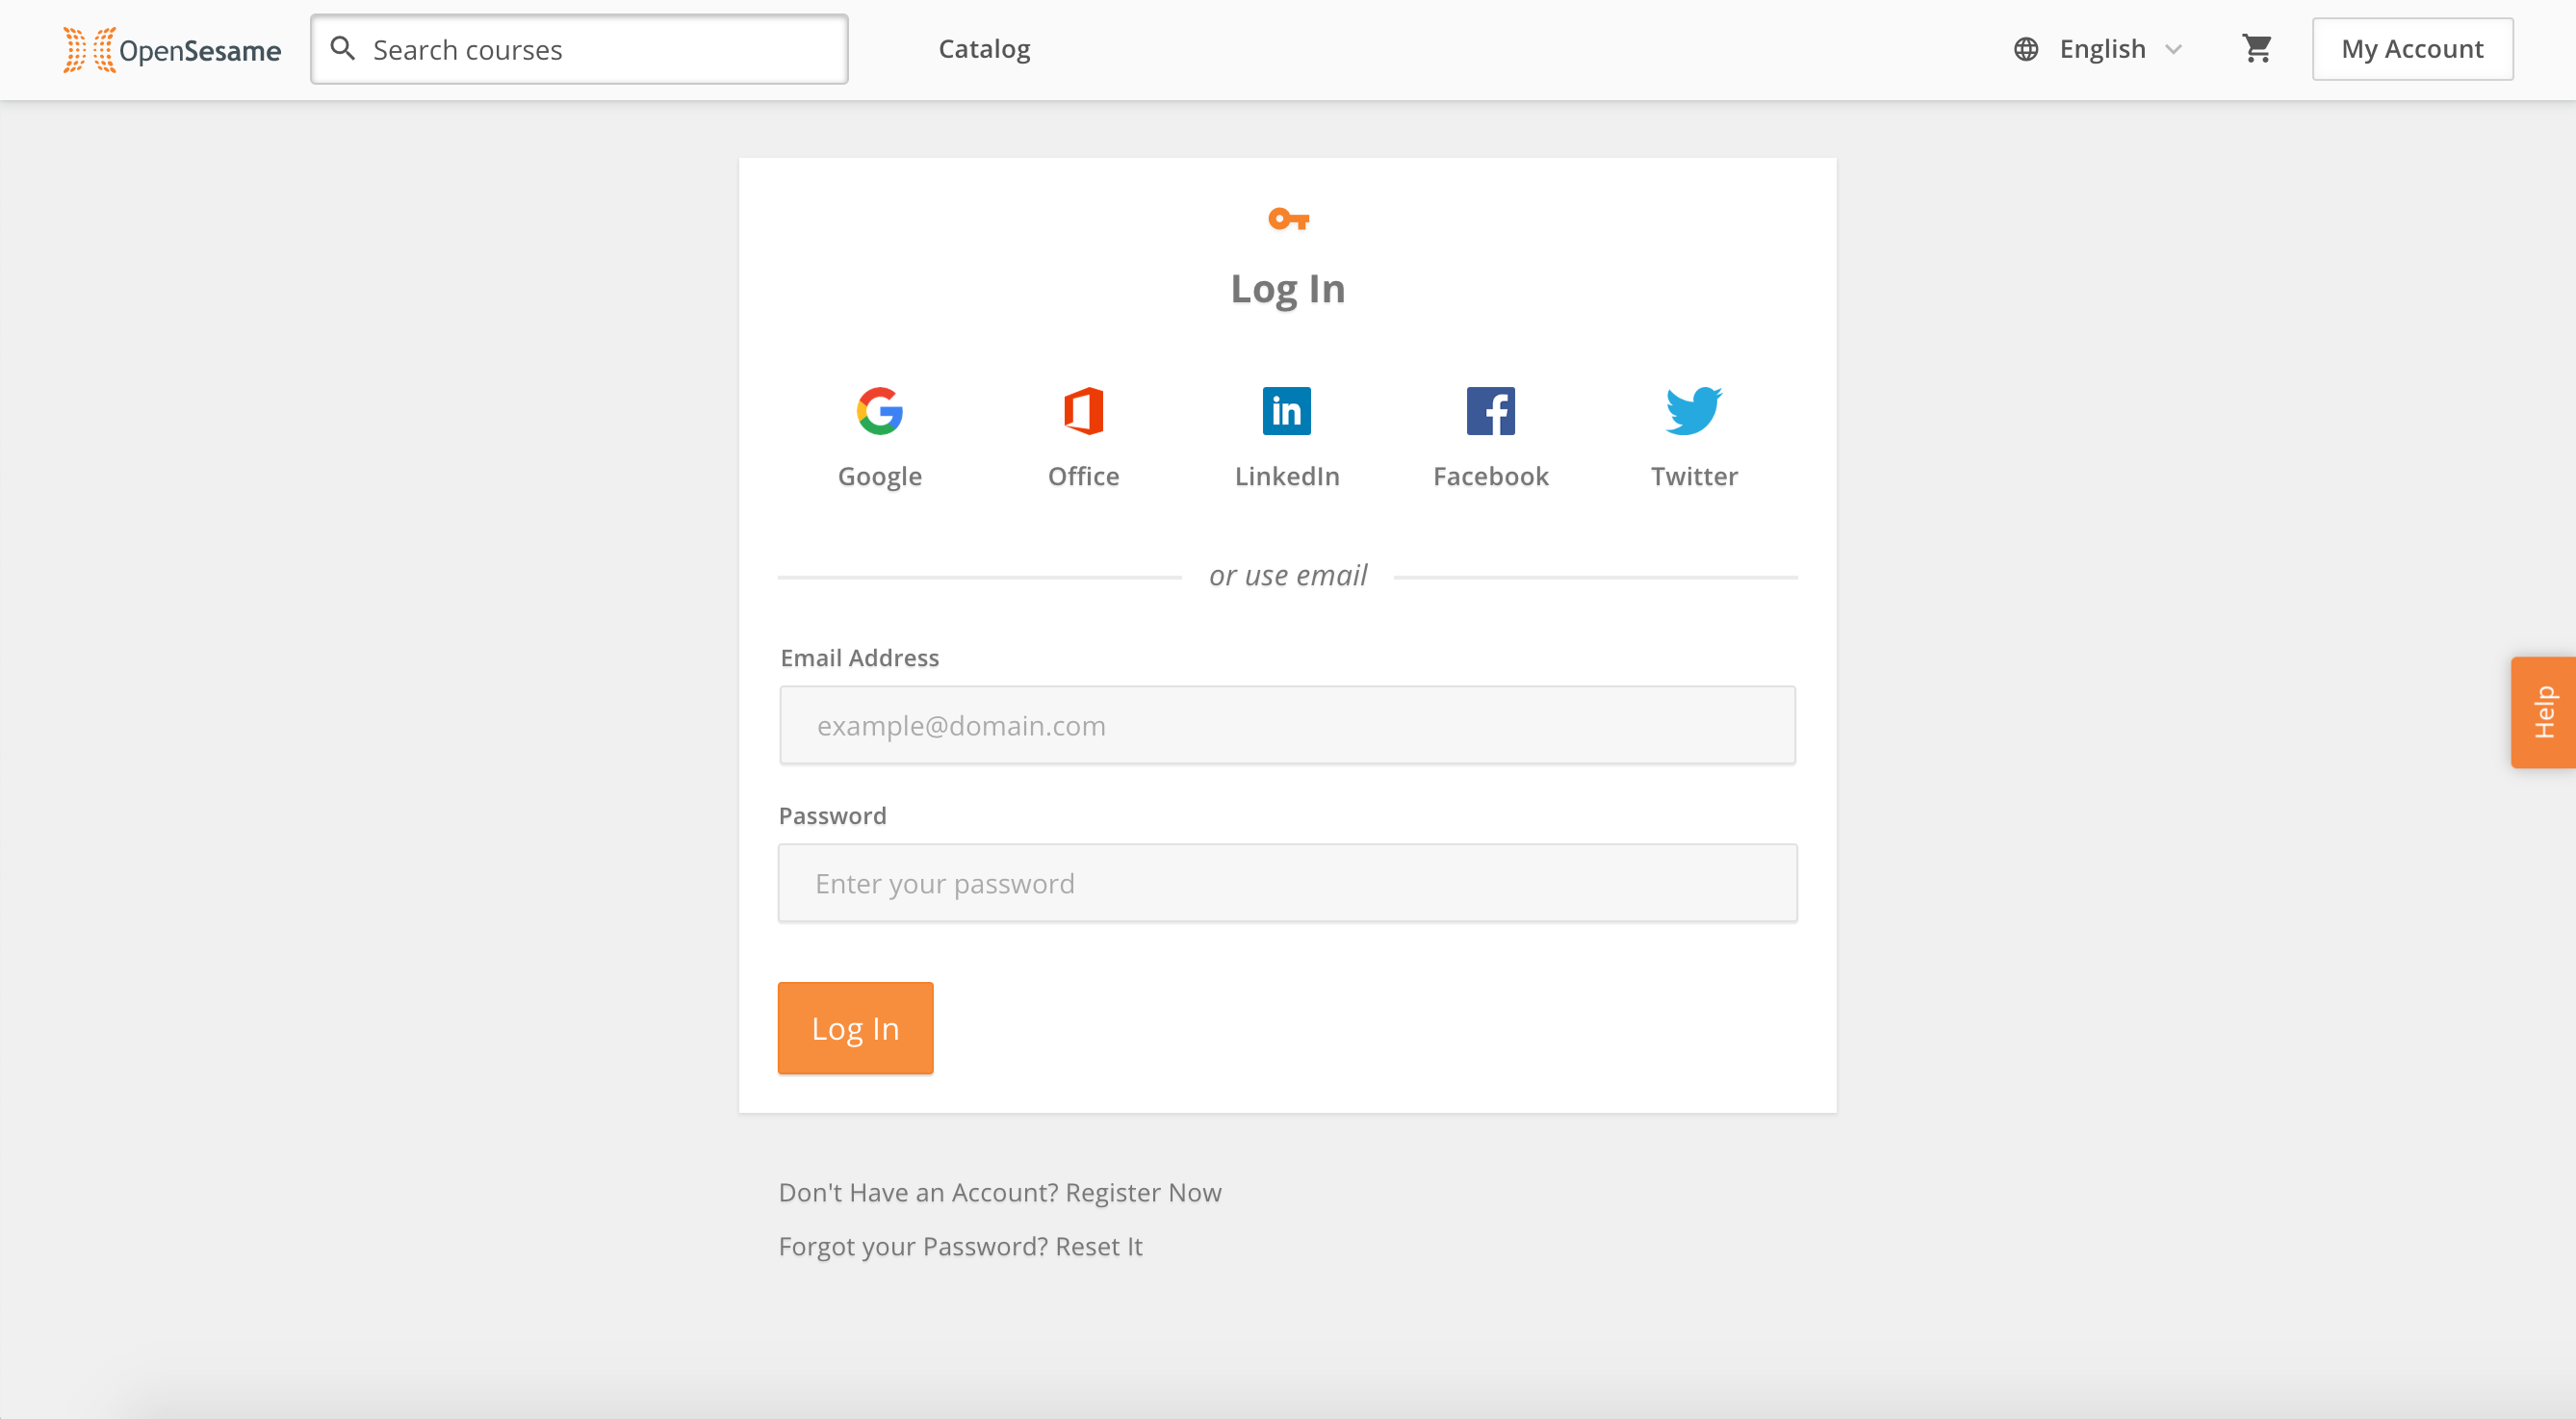Open the Register Now link

[1143, 1192]
